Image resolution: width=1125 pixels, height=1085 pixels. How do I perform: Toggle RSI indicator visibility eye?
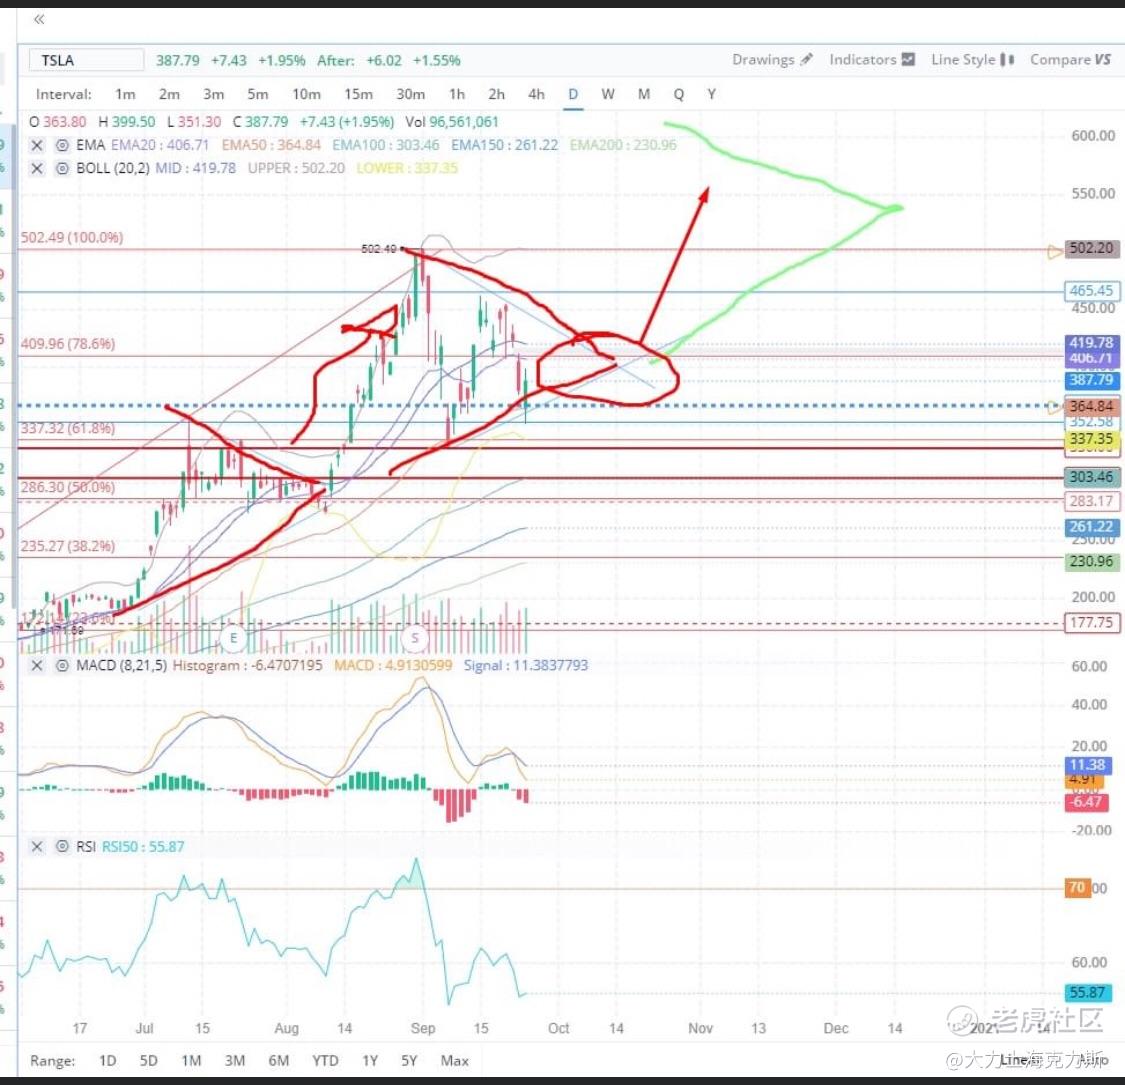[62, 847]
